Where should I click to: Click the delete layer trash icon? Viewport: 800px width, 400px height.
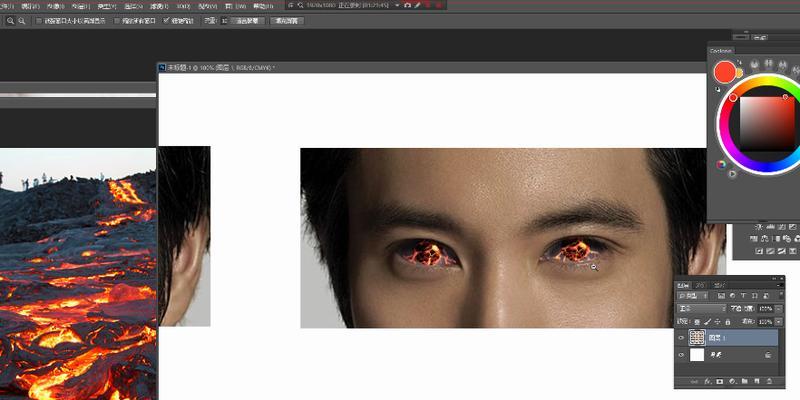pyautogui.click(x=769, y=381)
